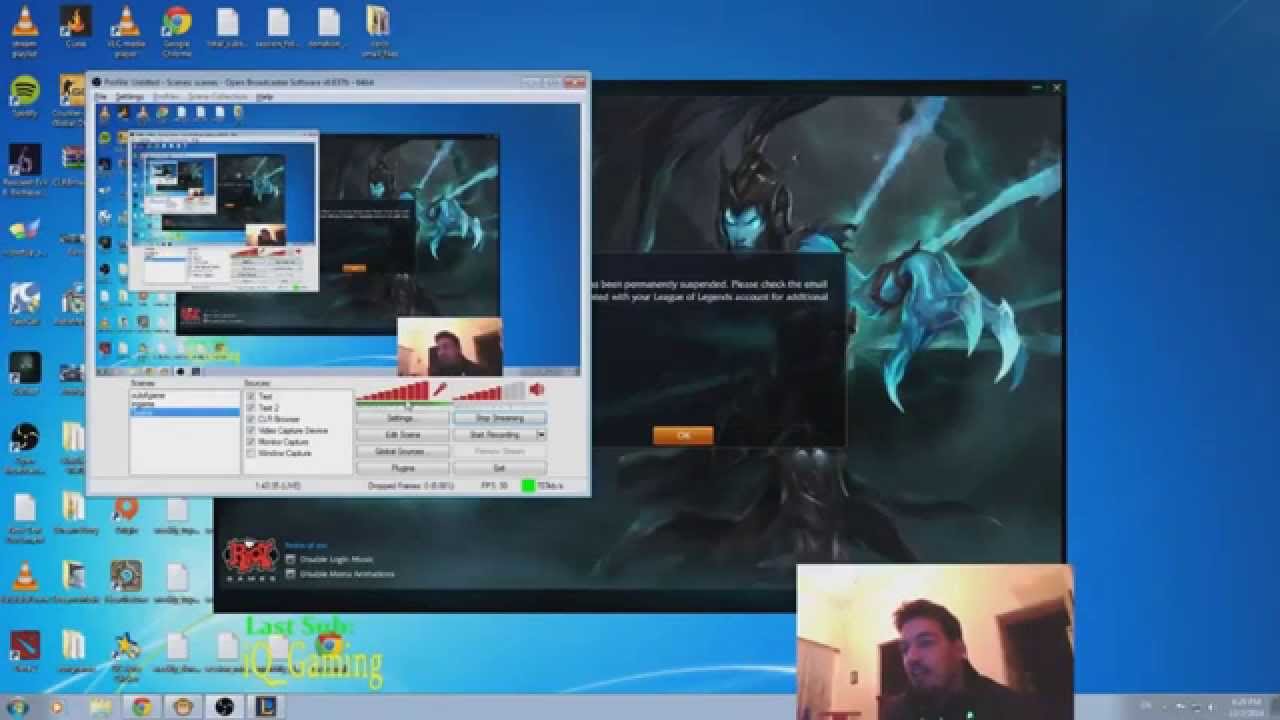Toggle the Monitor Capture source checkbox
The image size is (1280, 720).
click(x=250, y=441)
